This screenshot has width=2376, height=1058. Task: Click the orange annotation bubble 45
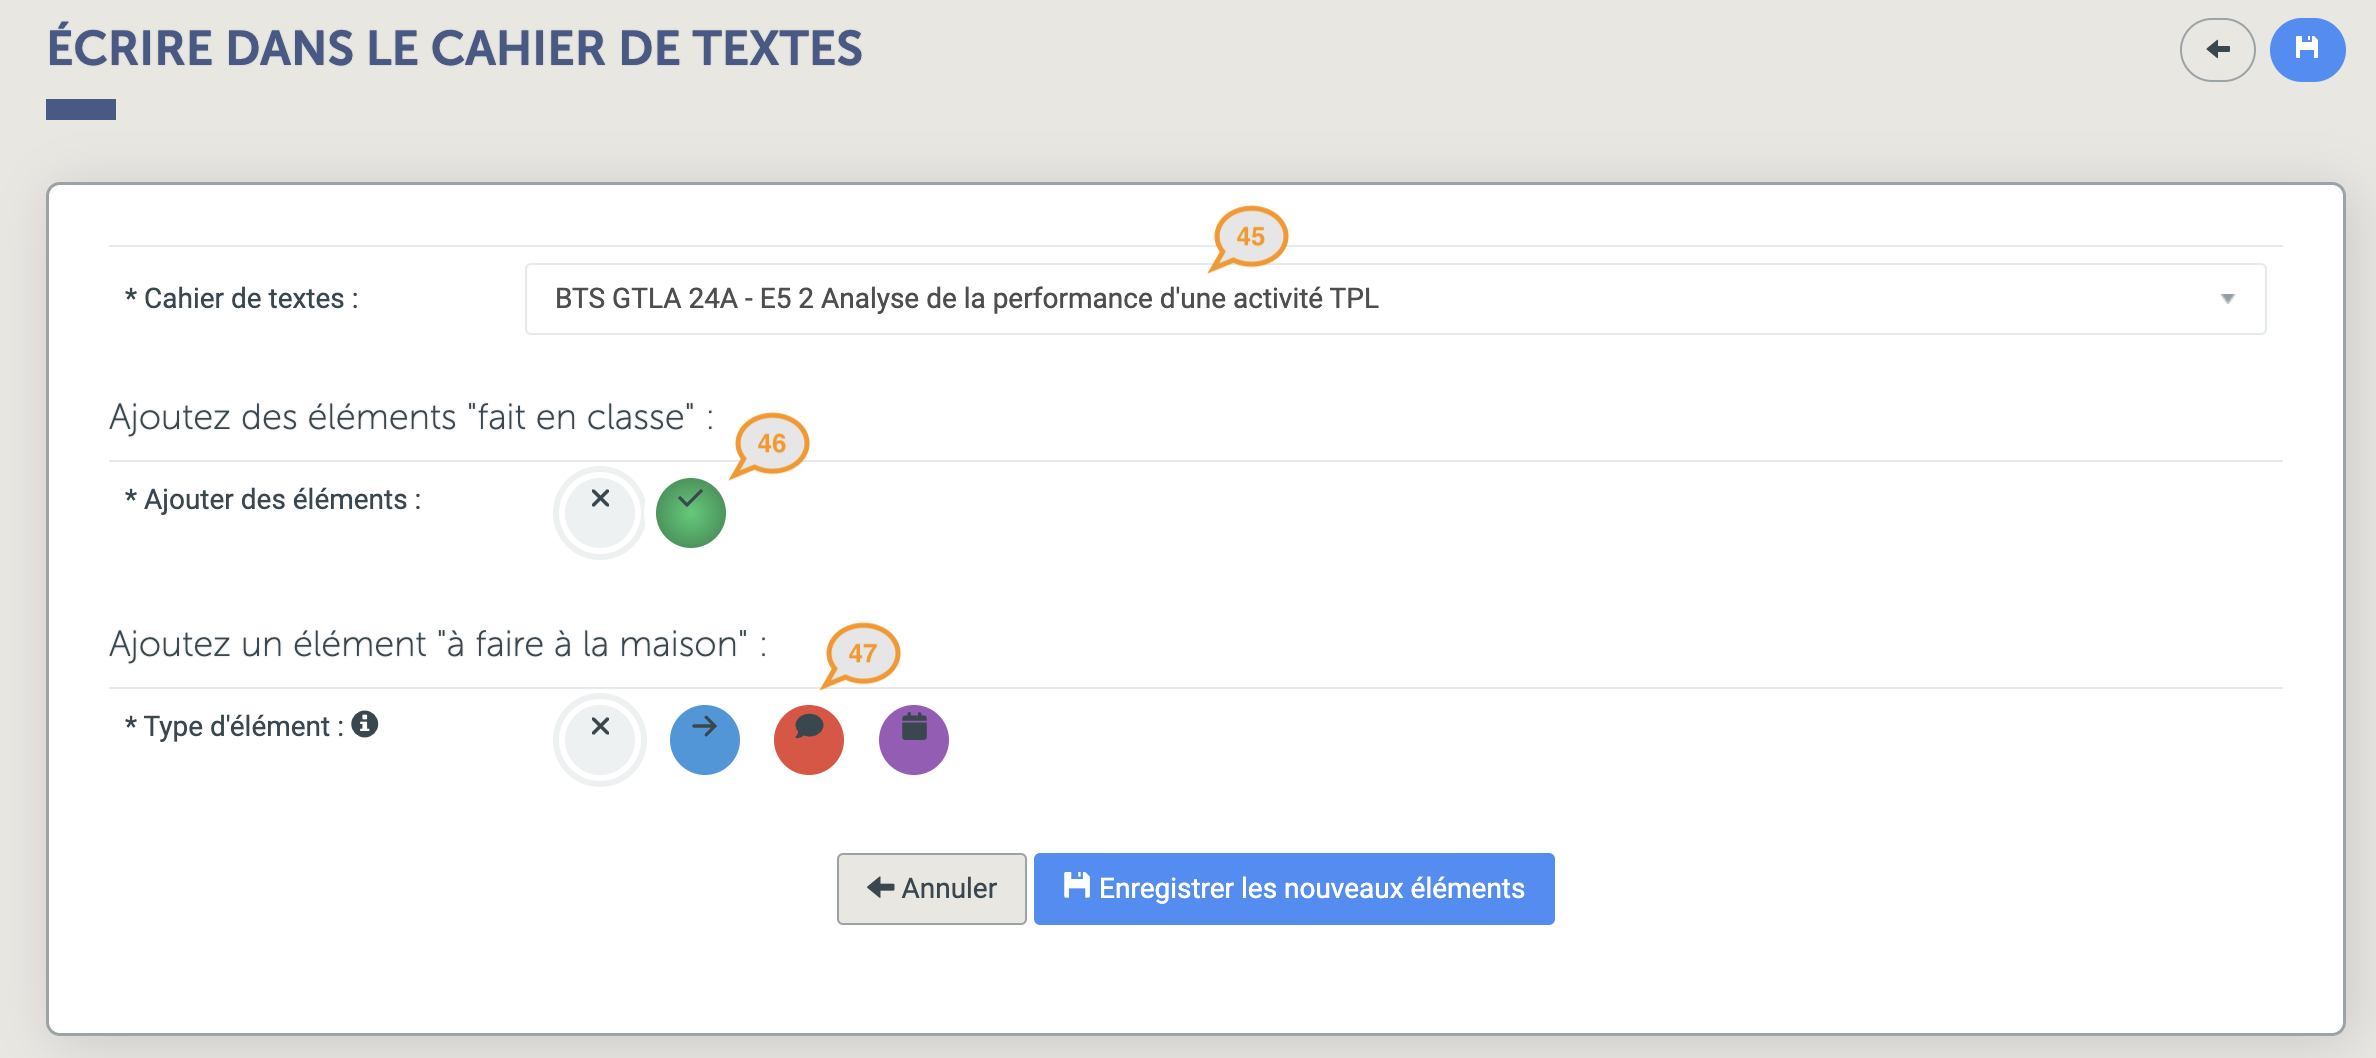pyautogui.click(x=1250, y=237)
